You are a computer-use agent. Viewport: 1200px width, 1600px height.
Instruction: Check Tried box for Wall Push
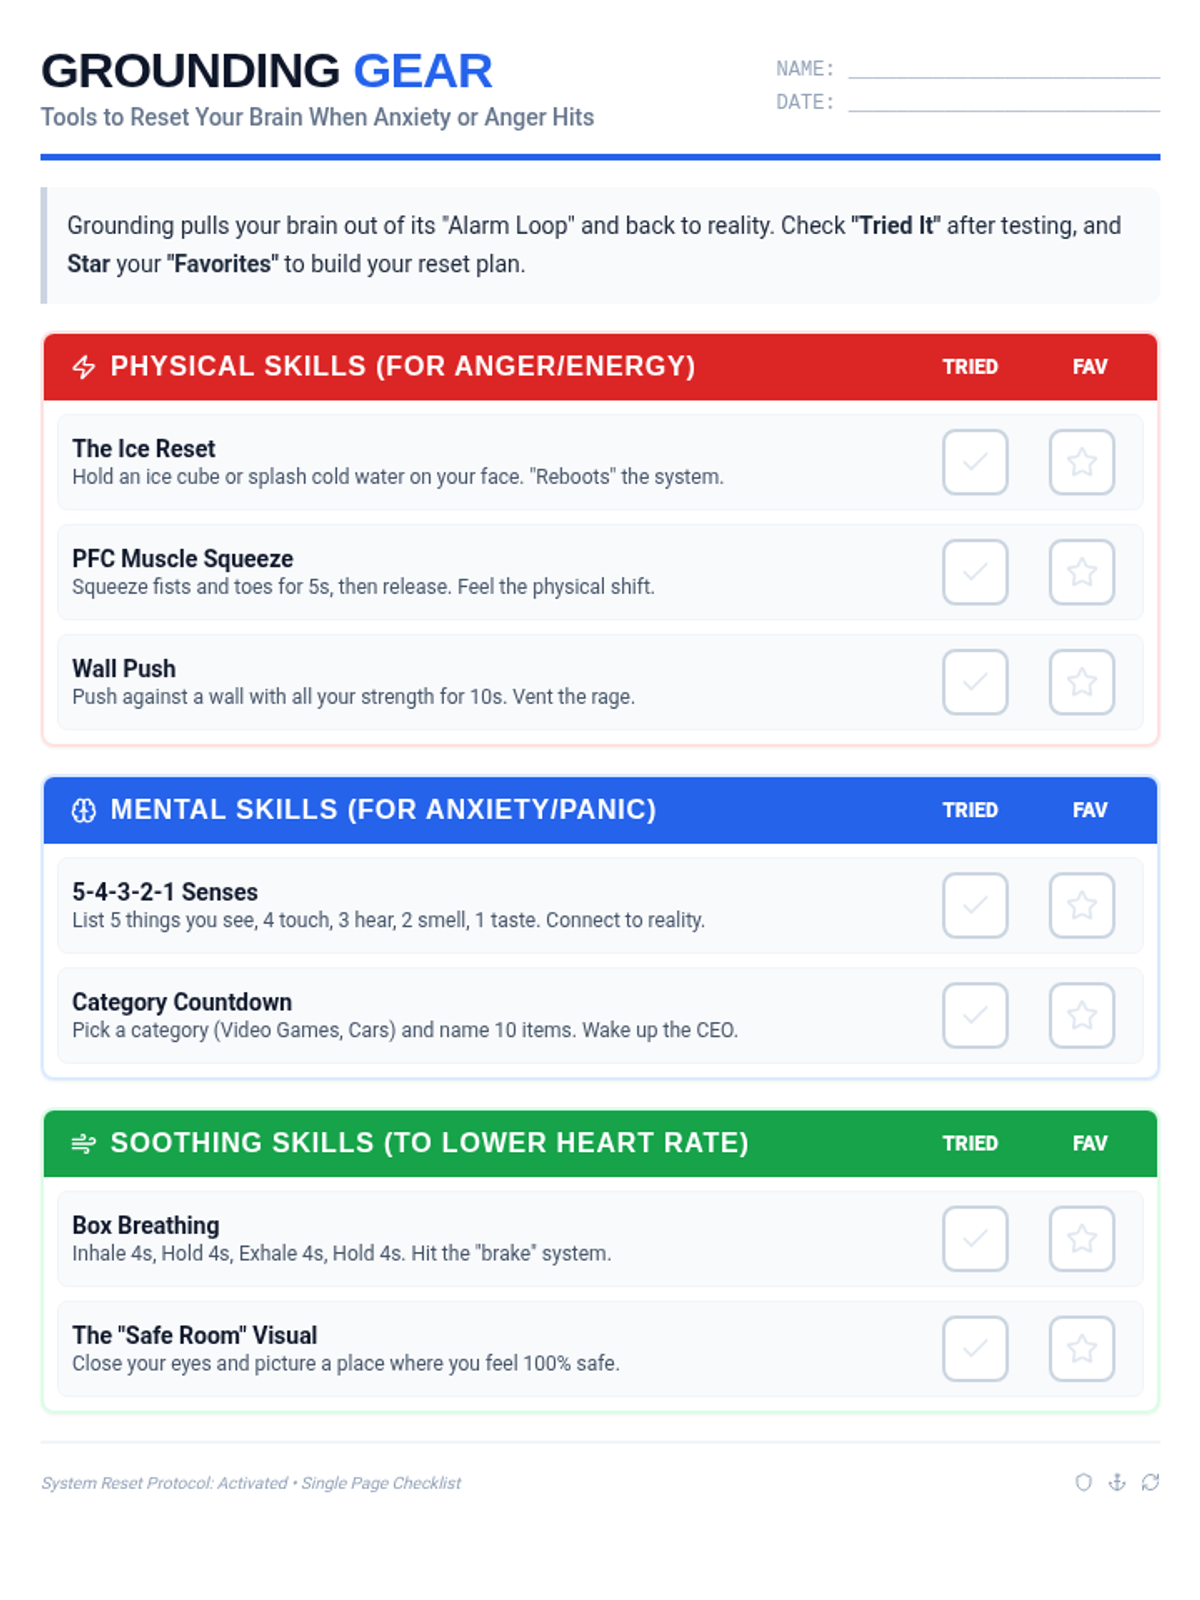[x=975, y=682]
